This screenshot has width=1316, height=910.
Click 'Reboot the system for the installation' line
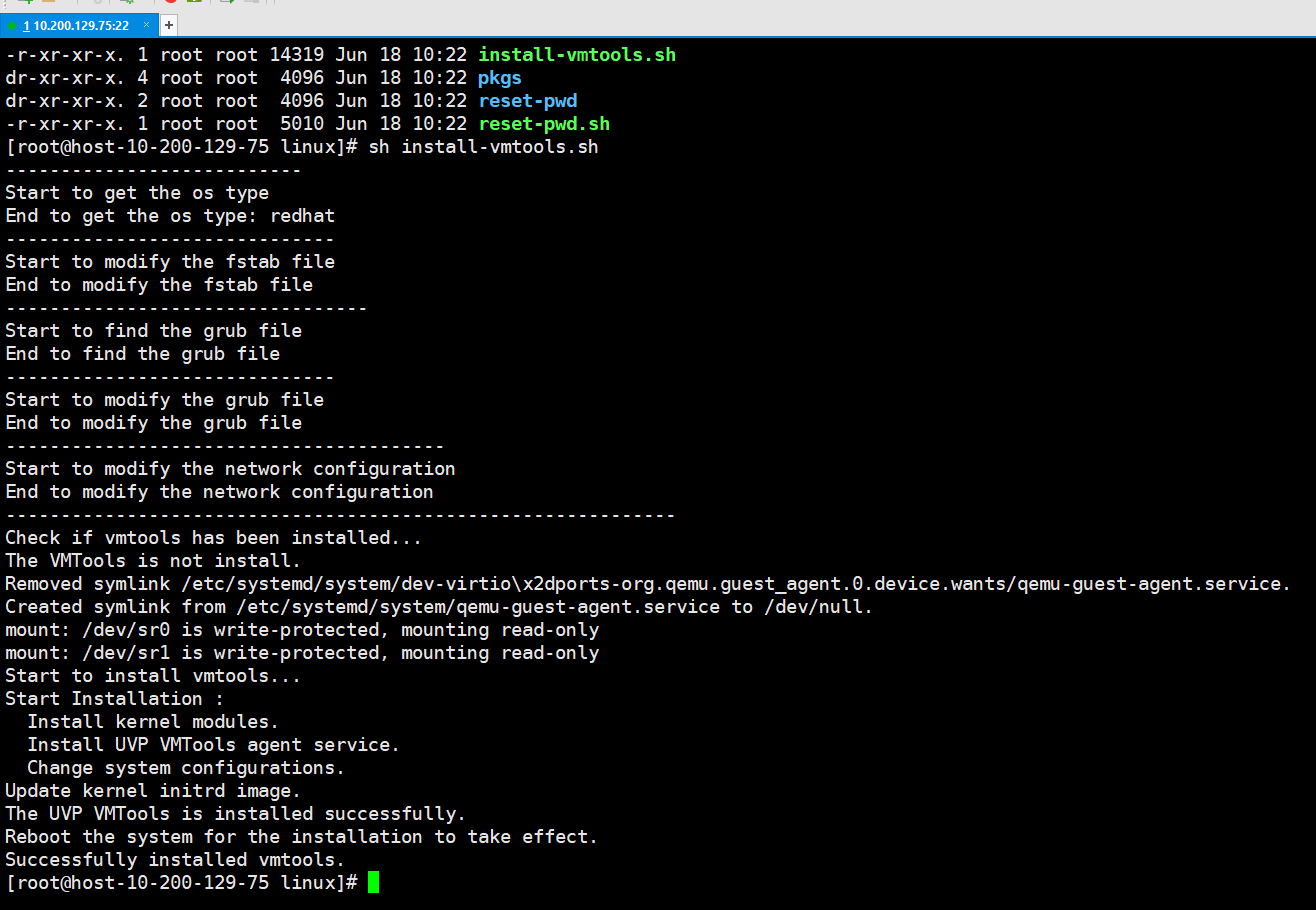coord(302,837)
